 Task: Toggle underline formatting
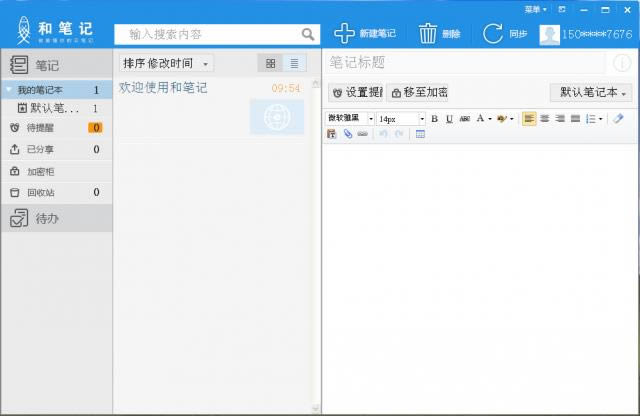[449, 119]
